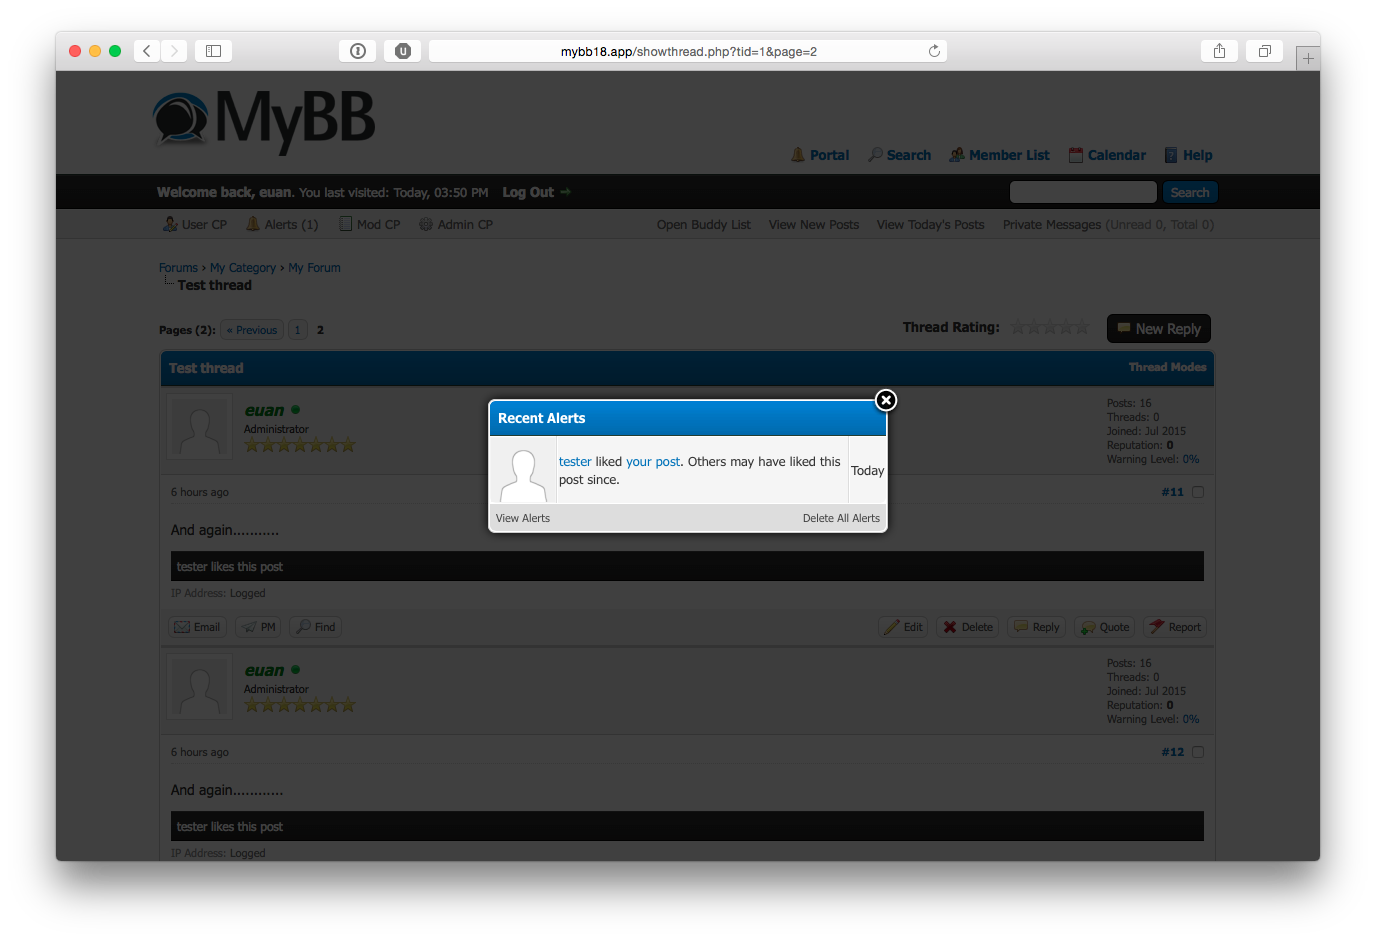Go to Previous page
The image size is (1376, 941).
coord(252,330)
